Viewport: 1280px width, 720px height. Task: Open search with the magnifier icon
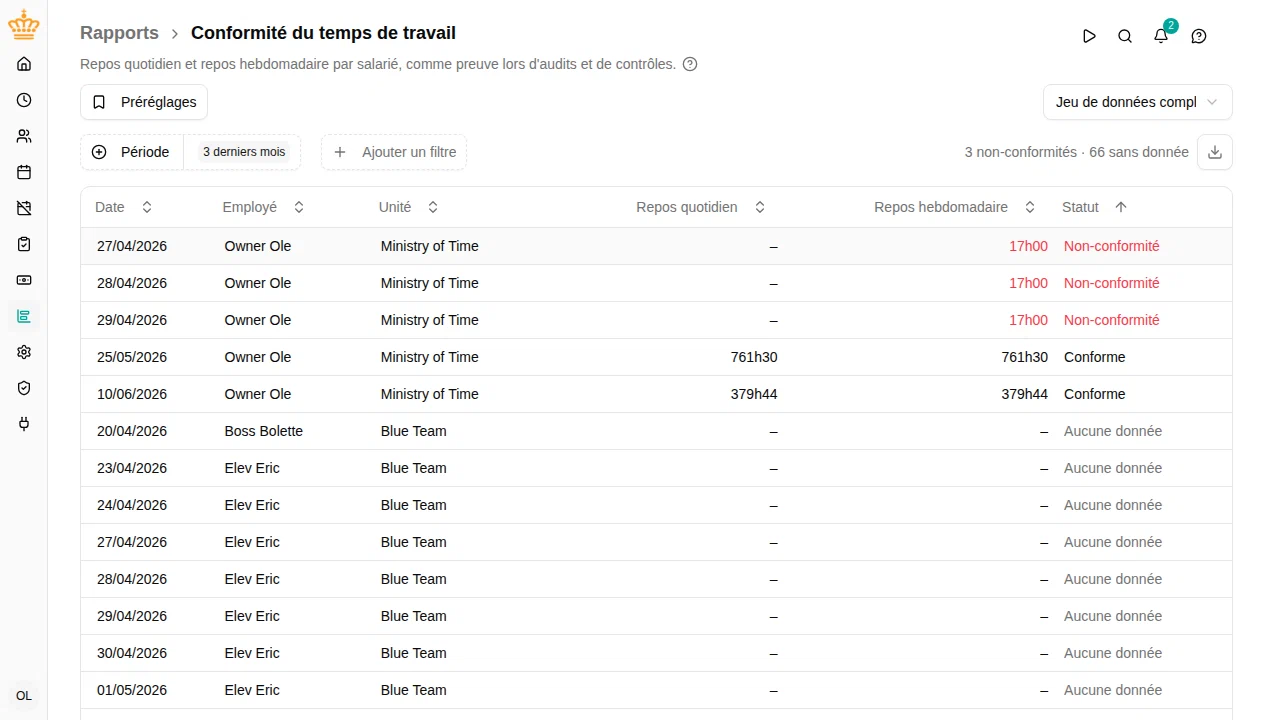point(1125,36)
